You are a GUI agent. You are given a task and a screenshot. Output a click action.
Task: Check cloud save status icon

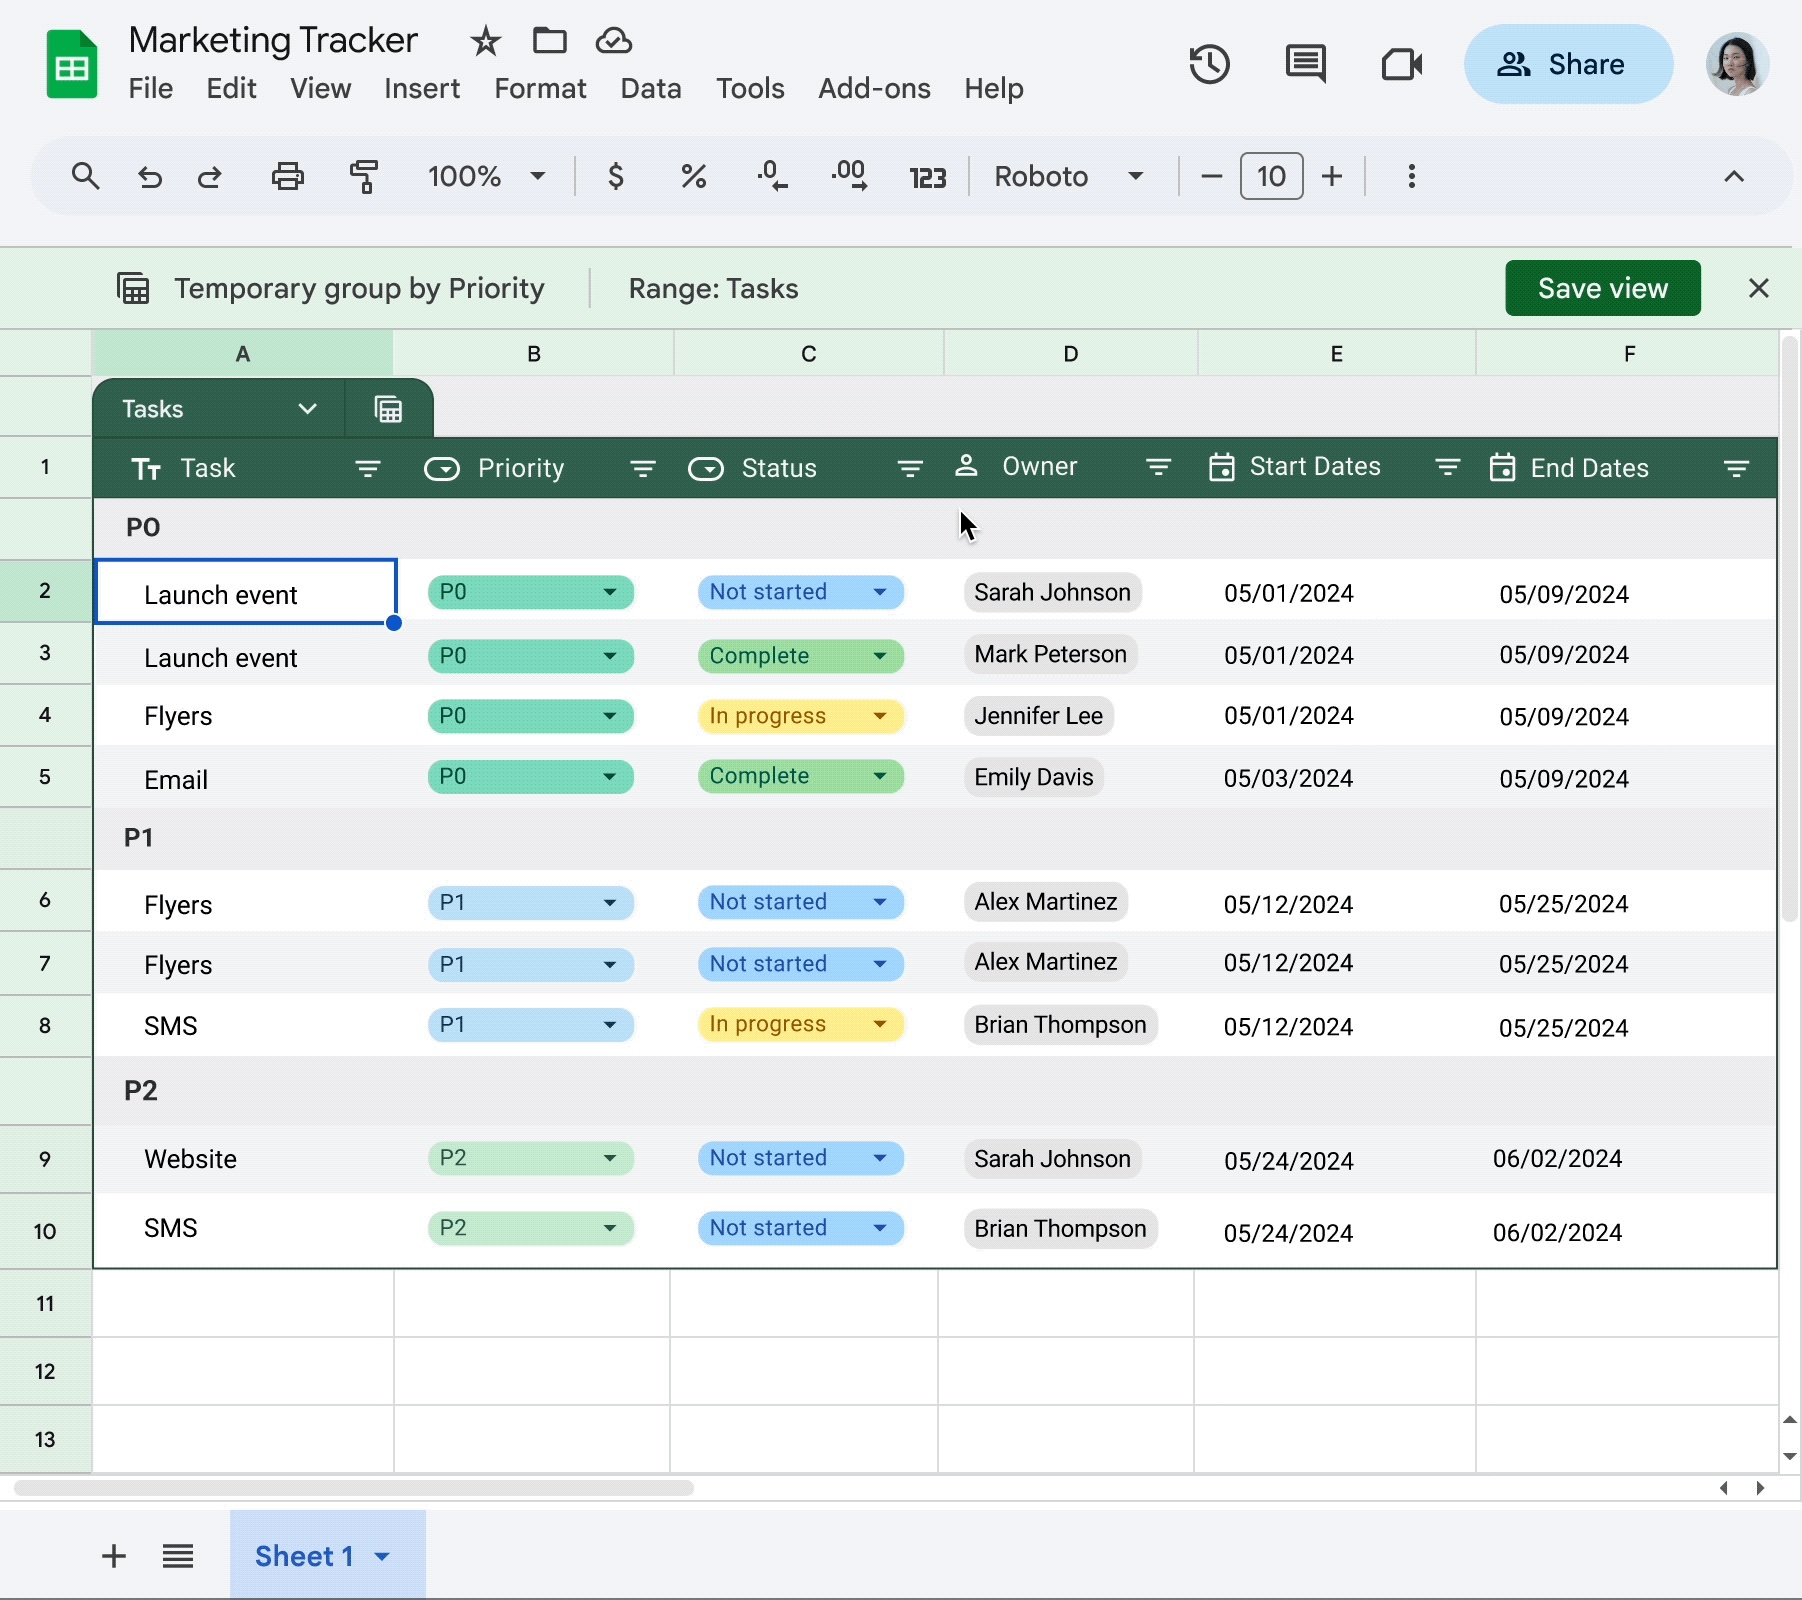[x=614, y=41]
